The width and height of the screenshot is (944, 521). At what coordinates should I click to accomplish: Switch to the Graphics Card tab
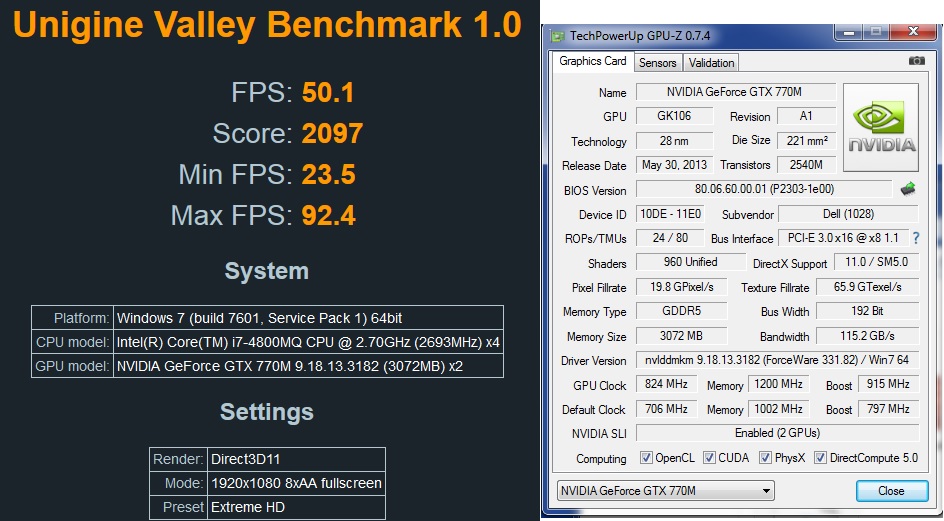tap(592, 61)
